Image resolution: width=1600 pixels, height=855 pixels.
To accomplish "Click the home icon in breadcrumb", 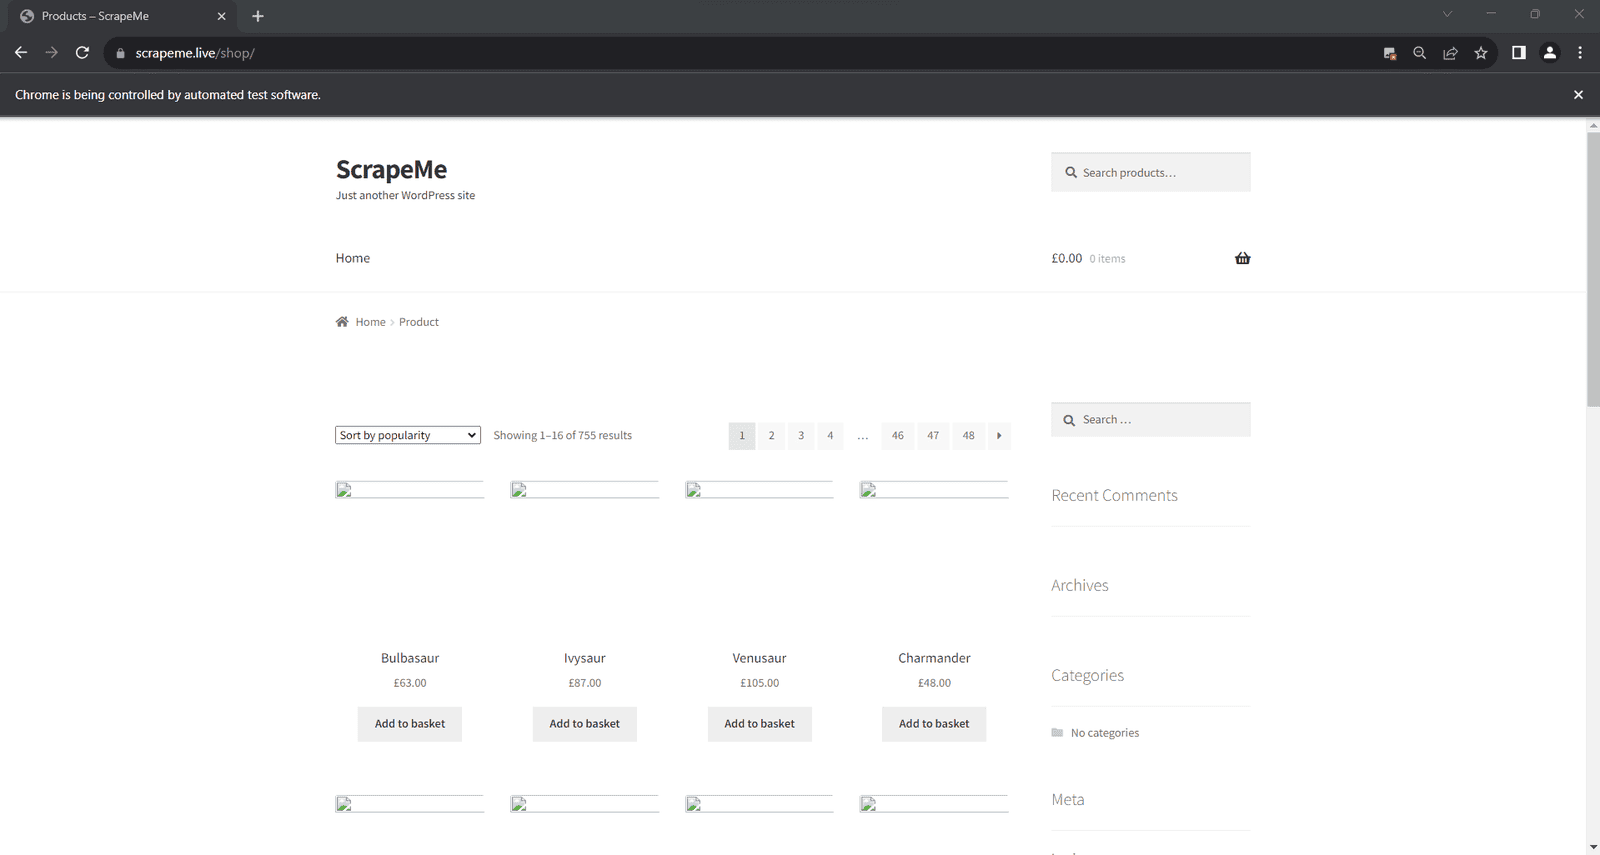I will pyautogui.click(x=342, y=322).
